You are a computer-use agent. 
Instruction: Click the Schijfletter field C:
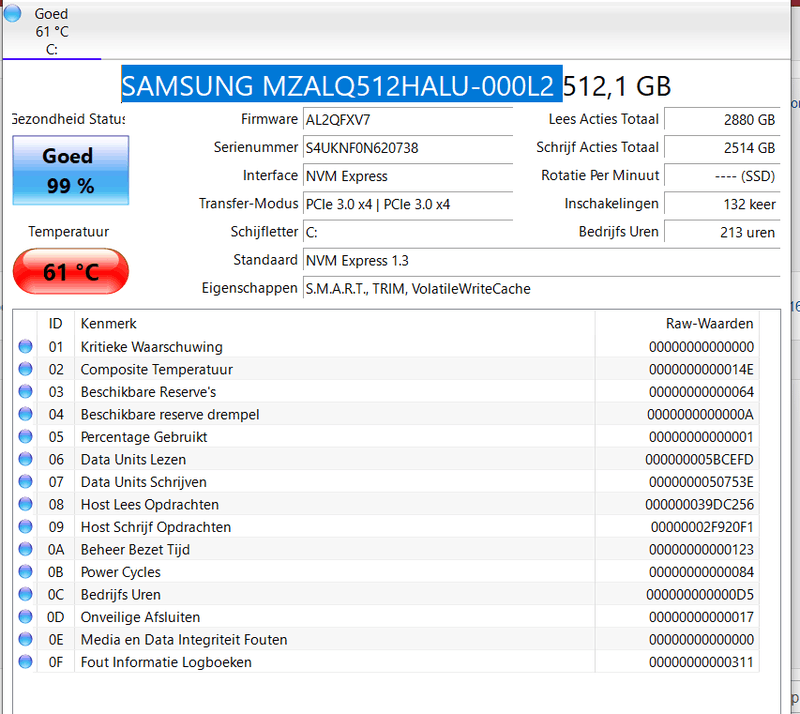(408, 232)
